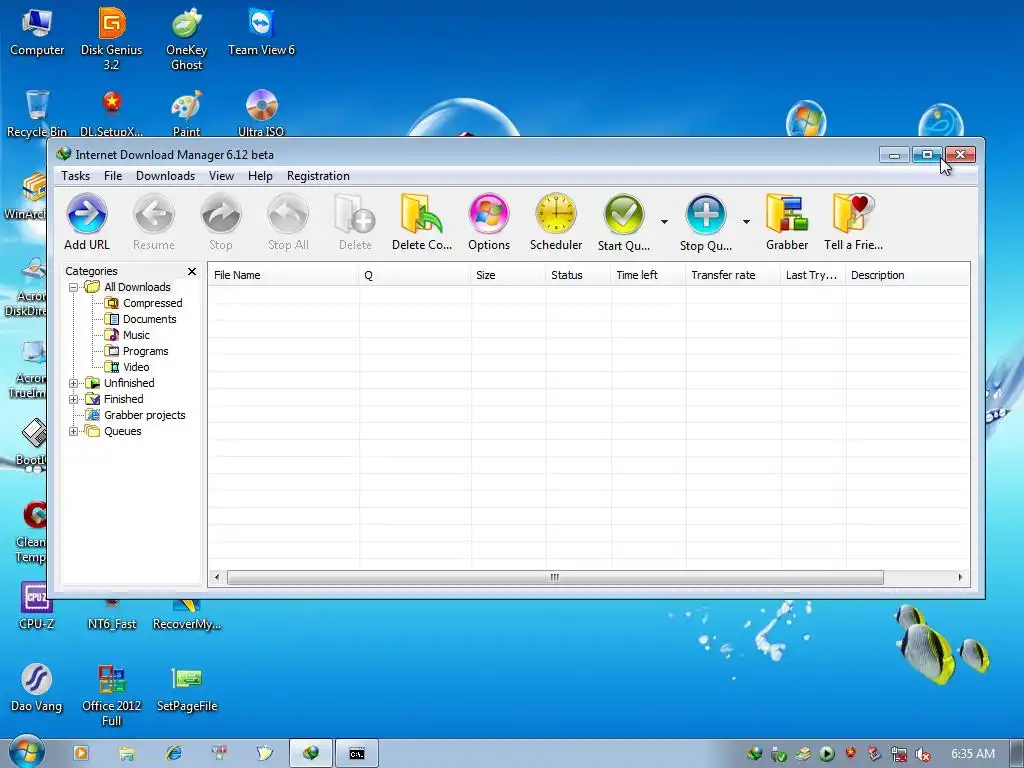This screenshot has height=768, width=1024.
Task: Click the muted volume tray icon
Action: click(923, 754)
